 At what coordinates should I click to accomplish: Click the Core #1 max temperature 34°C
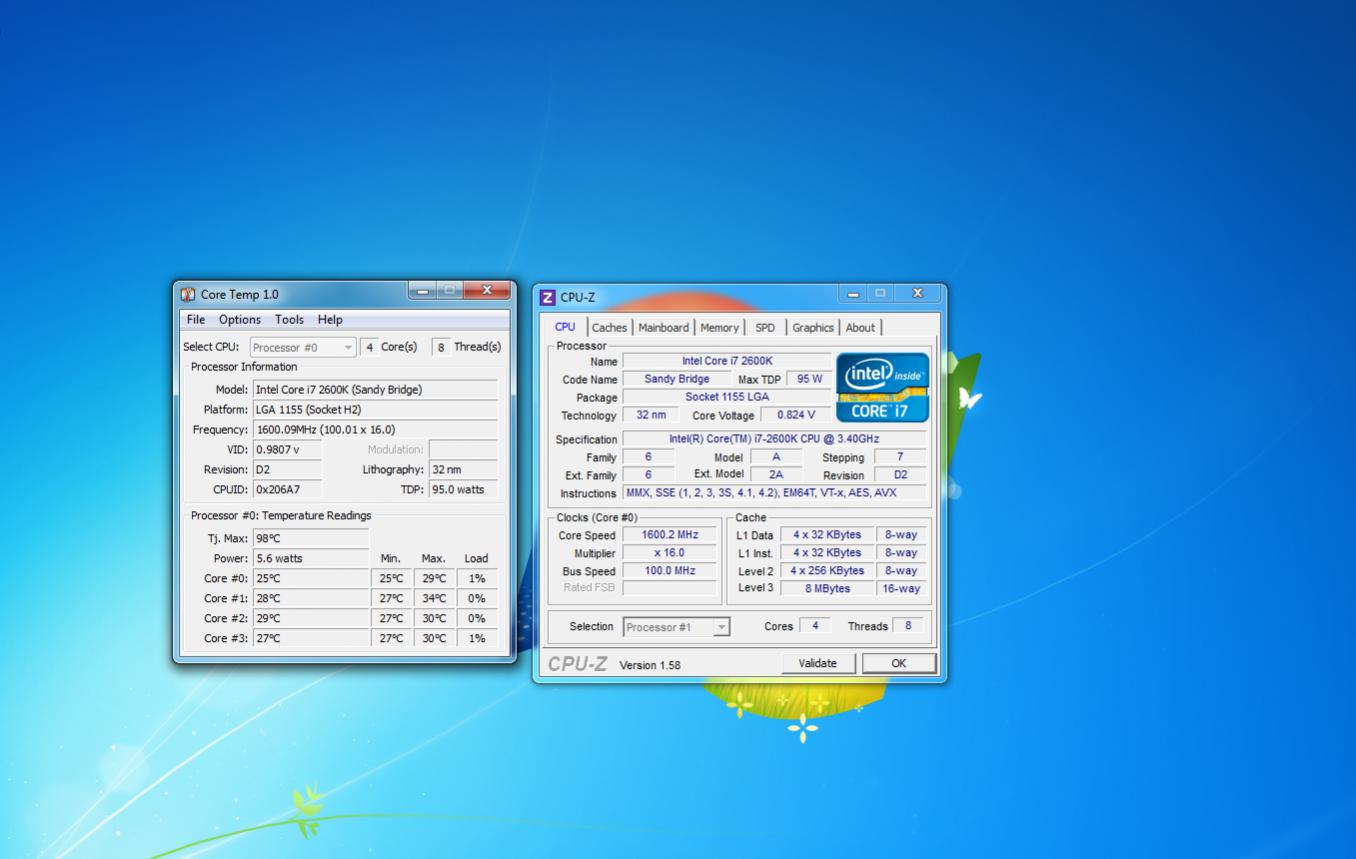click(434, 598)
